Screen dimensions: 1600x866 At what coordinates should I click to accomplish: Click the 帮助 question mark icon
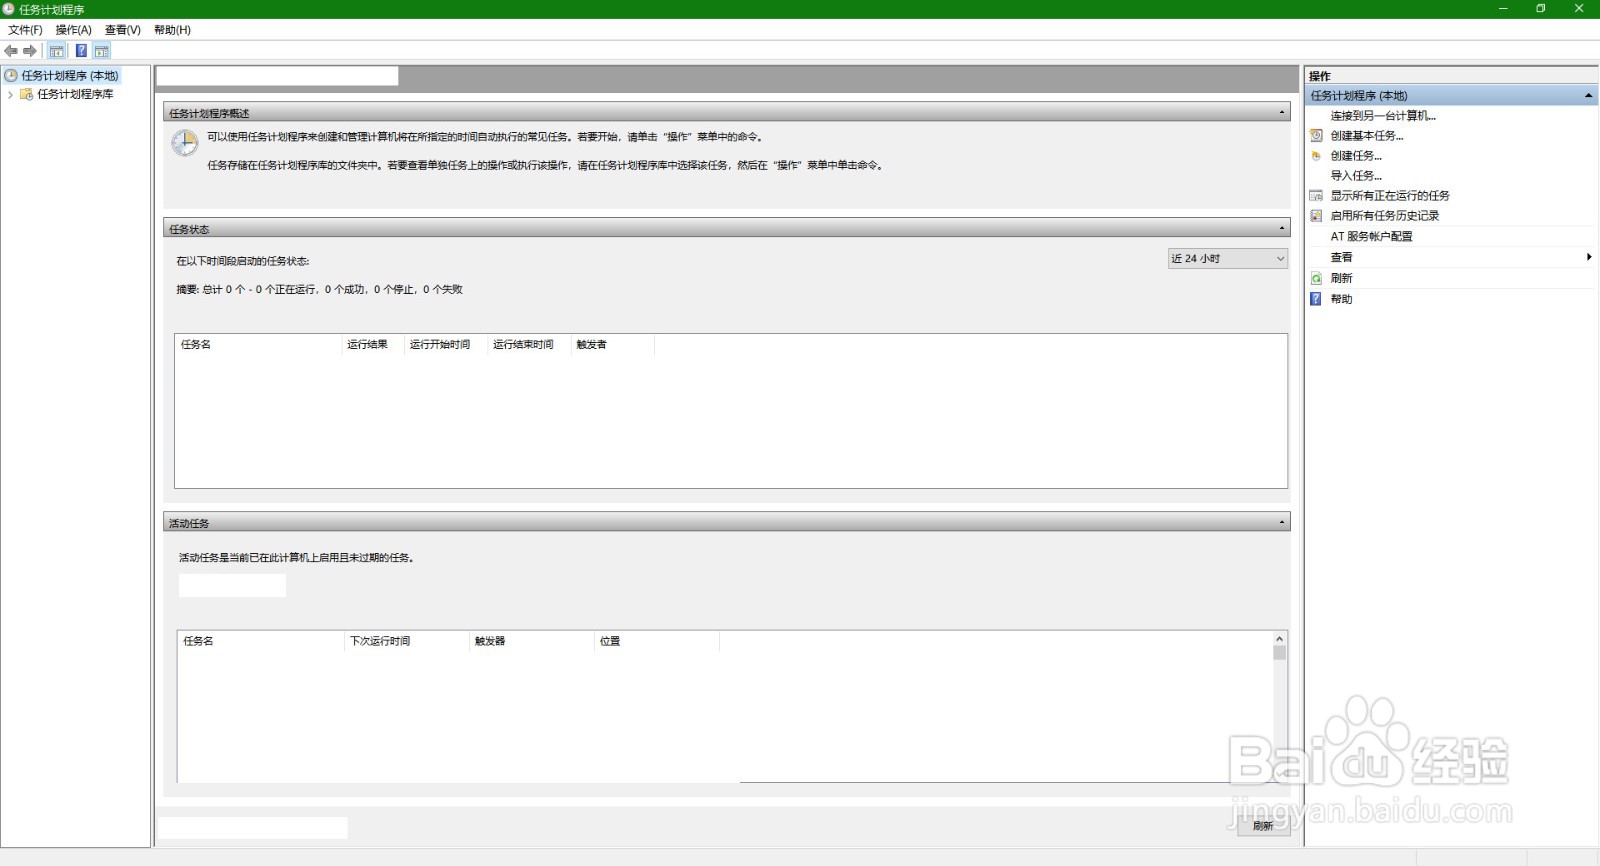[1316, 298]
